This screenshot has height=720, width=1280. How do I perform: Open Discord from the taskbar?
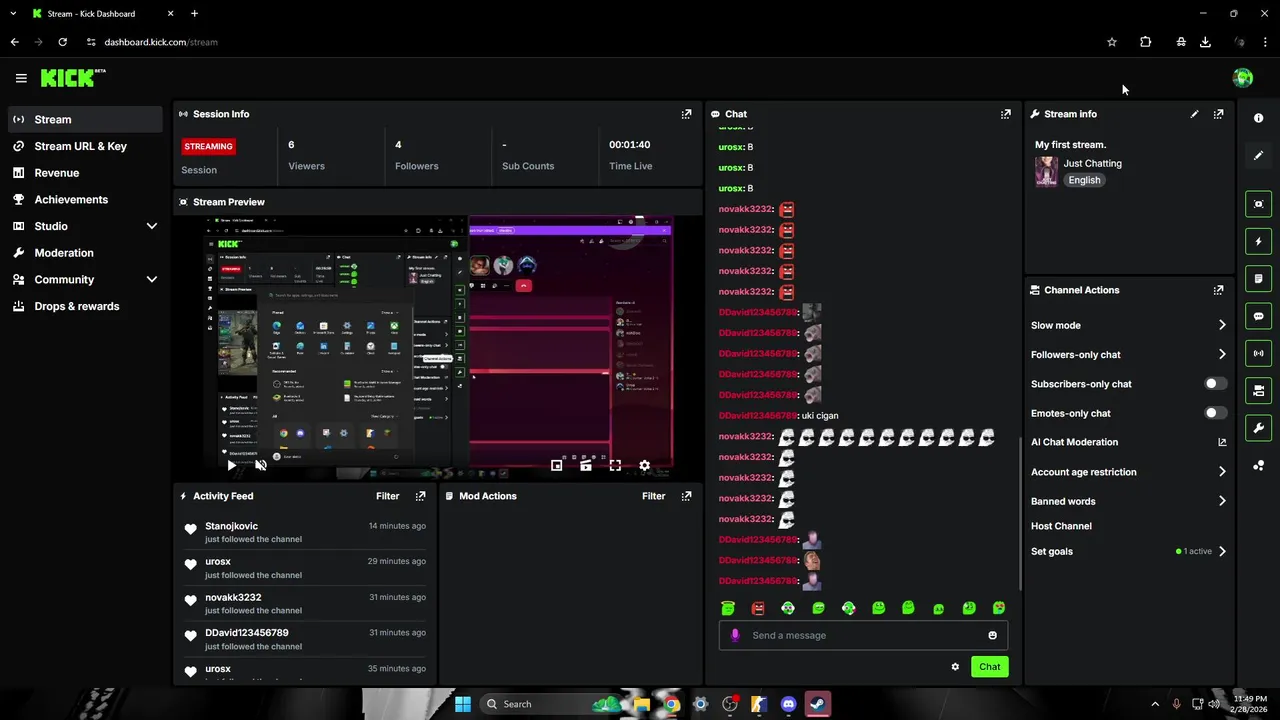point(788,704)
